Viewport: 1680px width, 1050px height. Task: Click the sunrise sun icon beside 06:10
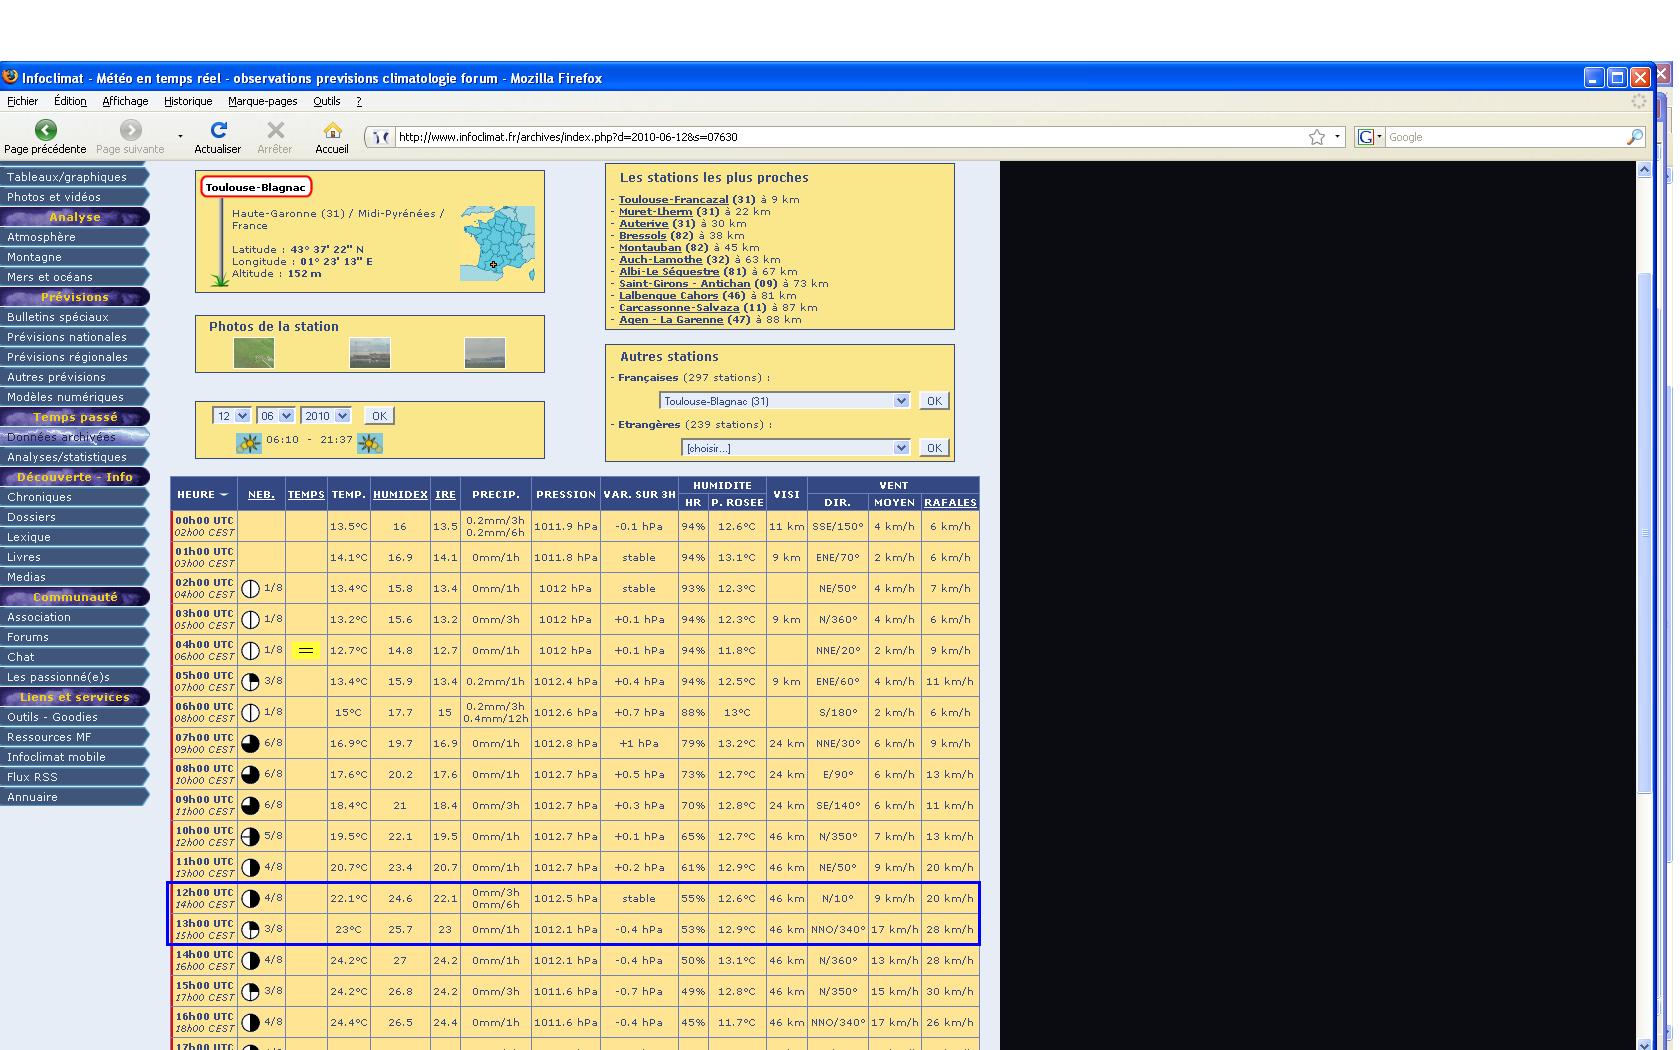[x=249, y=443]
